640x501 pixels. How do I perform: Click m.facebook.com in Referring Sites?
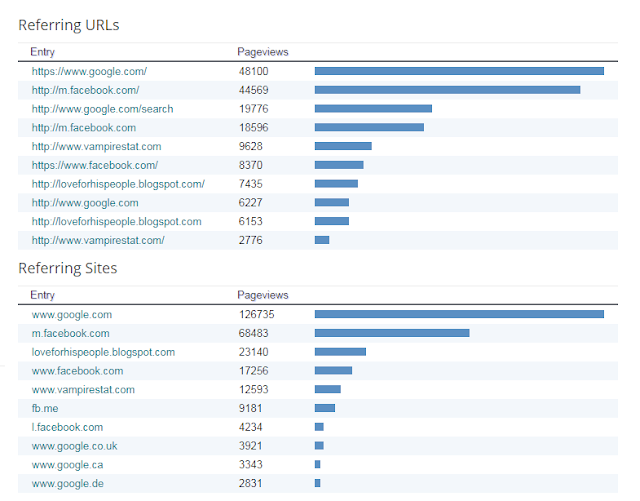pyautogui.click(x=71, y=334)
